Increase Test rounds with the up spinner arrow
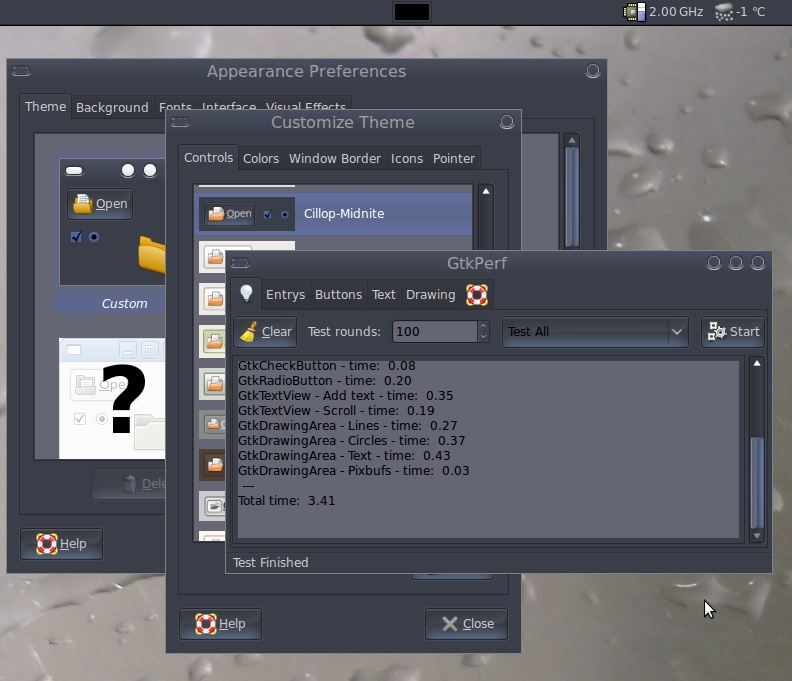This screenshot has width=792, height=681. pos(483,326)
